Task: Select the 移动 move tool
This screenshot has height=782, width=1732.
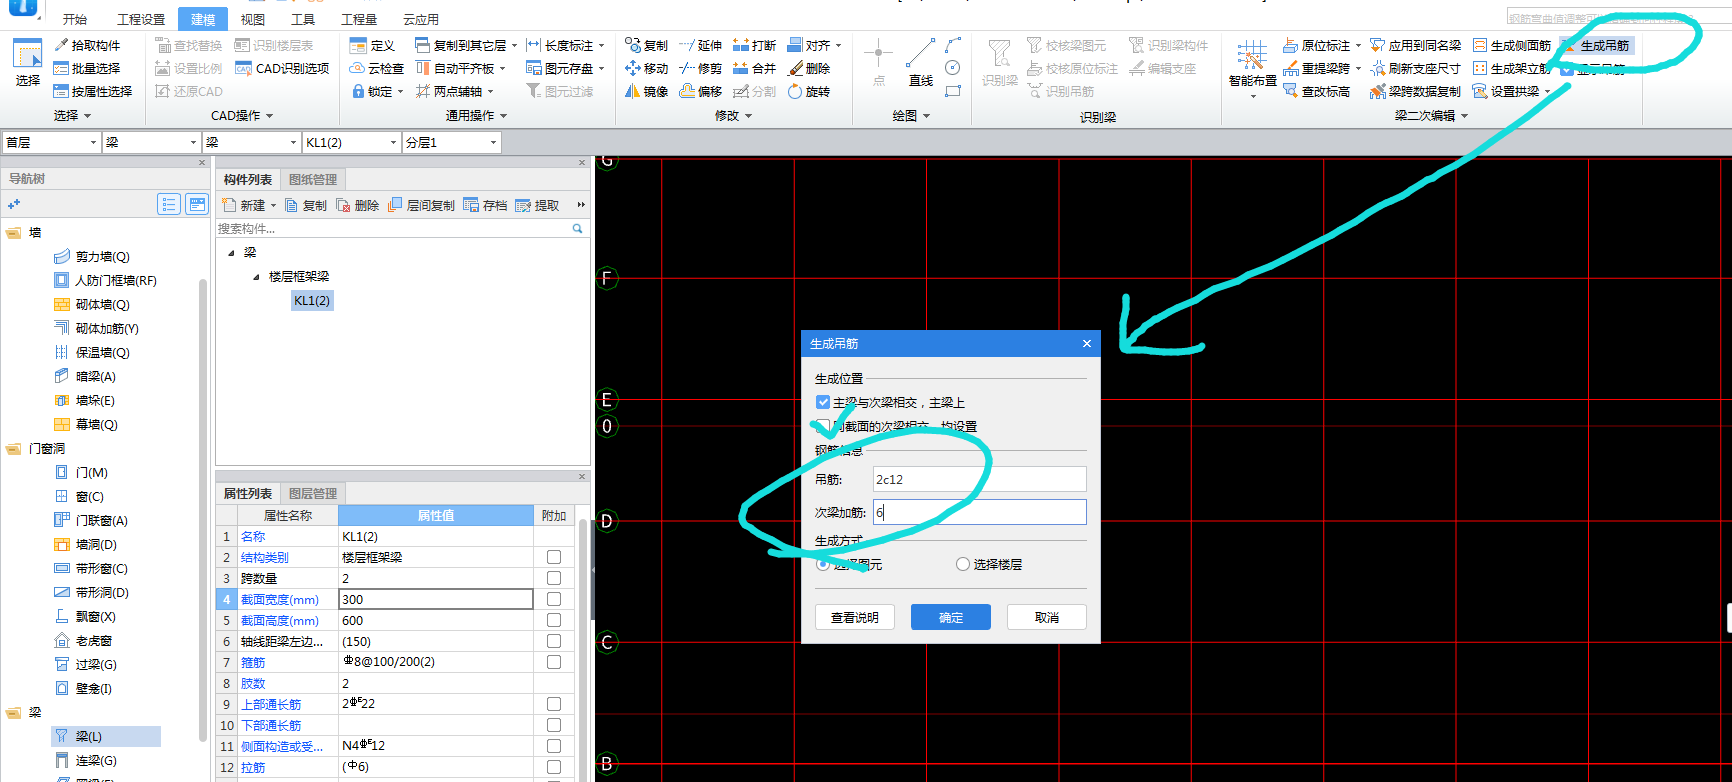Action: pyautogui.click(x=646, y=68)
